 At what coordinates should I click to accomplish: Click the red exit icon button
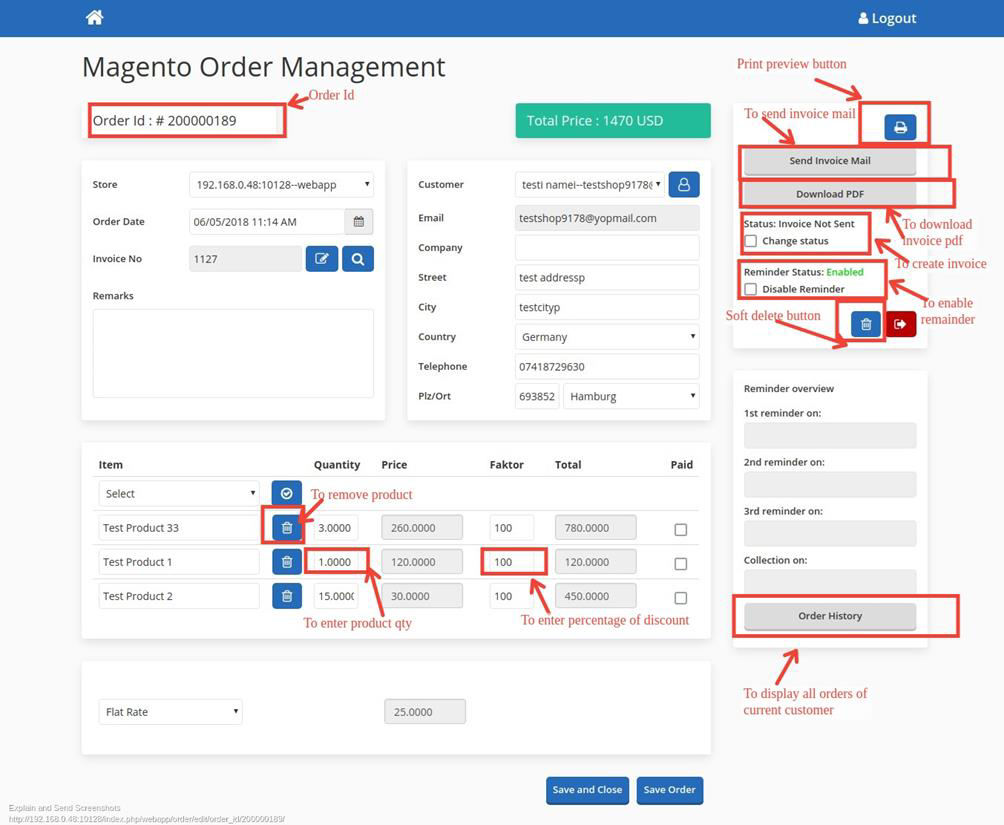[x=900, y=324]
